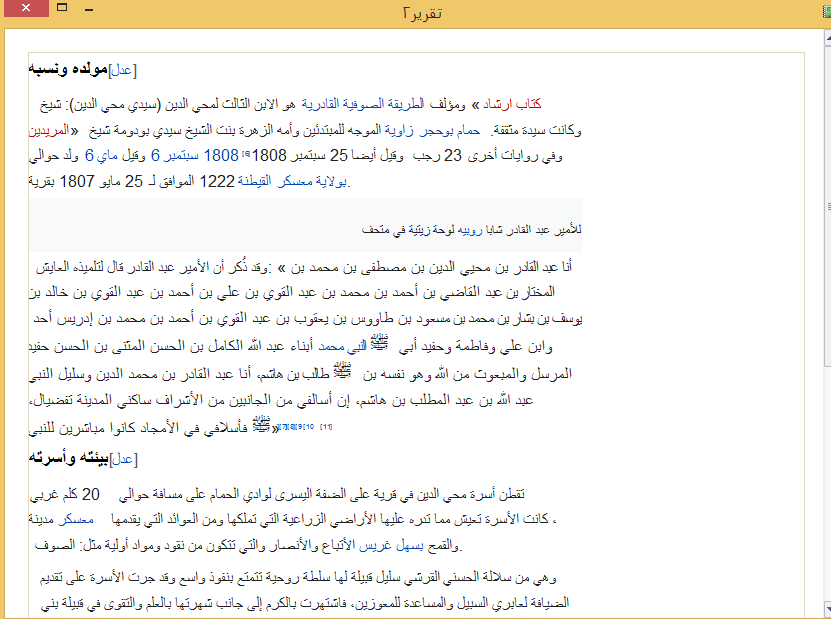
Task: Click the مولده ونسبه section heading
Action: (68, 69)
